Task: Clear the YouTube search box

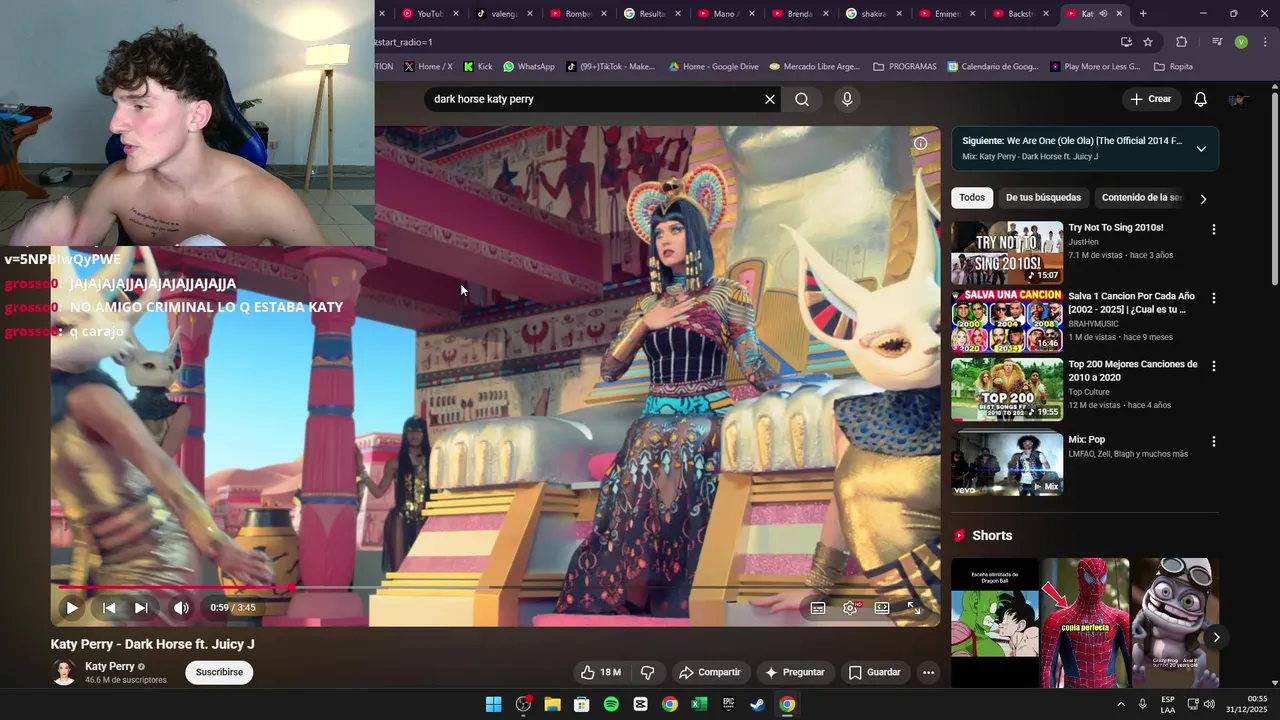Action: pos(770,99)
